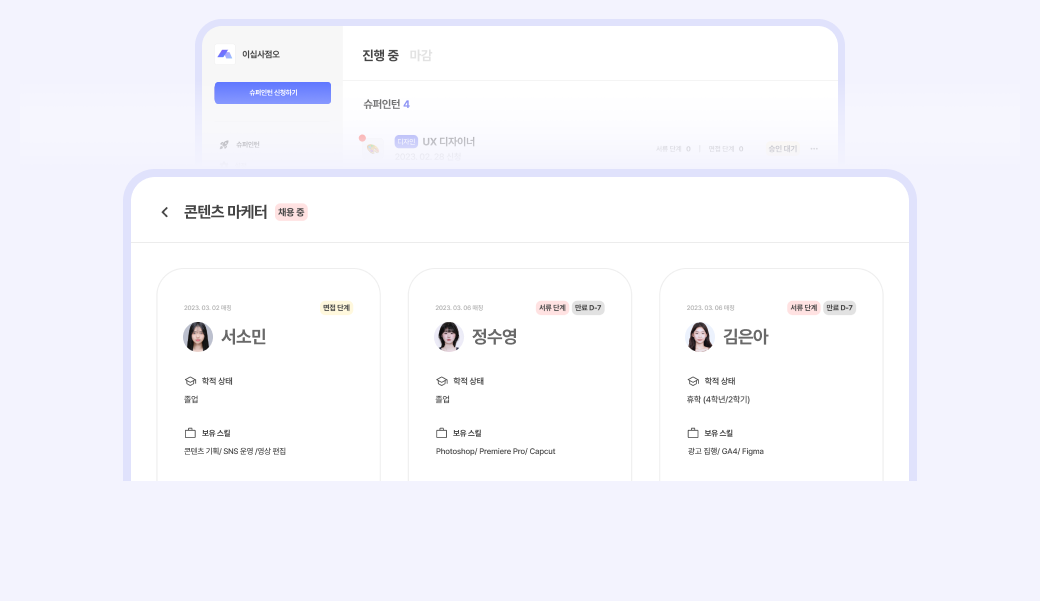Click briefcase icon on 서소민 card

[190, 433]
